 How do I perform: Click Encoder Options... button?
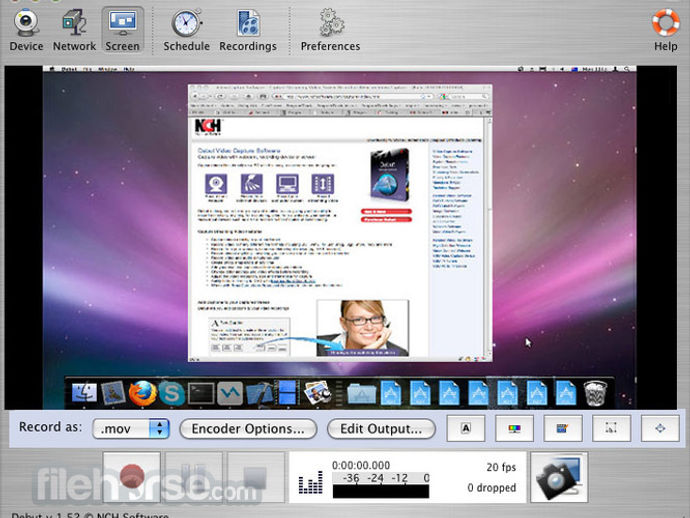pyautogui.click(x=248, y=429)
